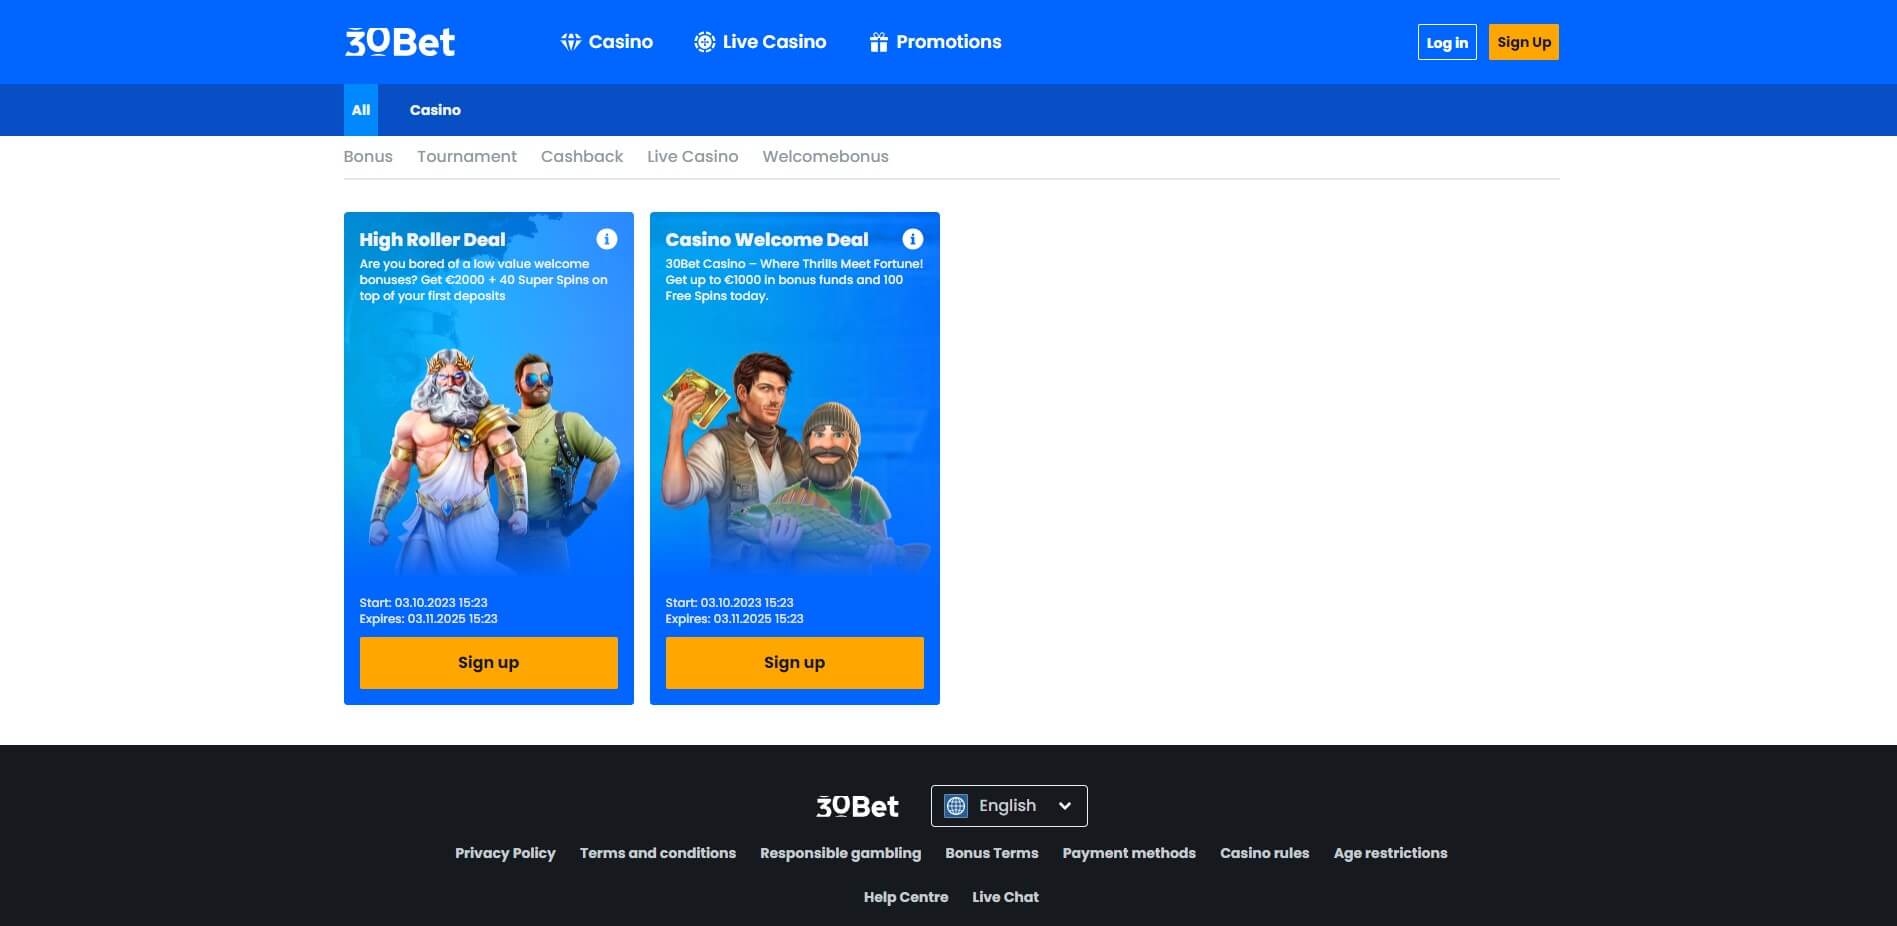Filter promotions by Tournament
Viewport: 1897px width, 926px height.
point(467,157)
